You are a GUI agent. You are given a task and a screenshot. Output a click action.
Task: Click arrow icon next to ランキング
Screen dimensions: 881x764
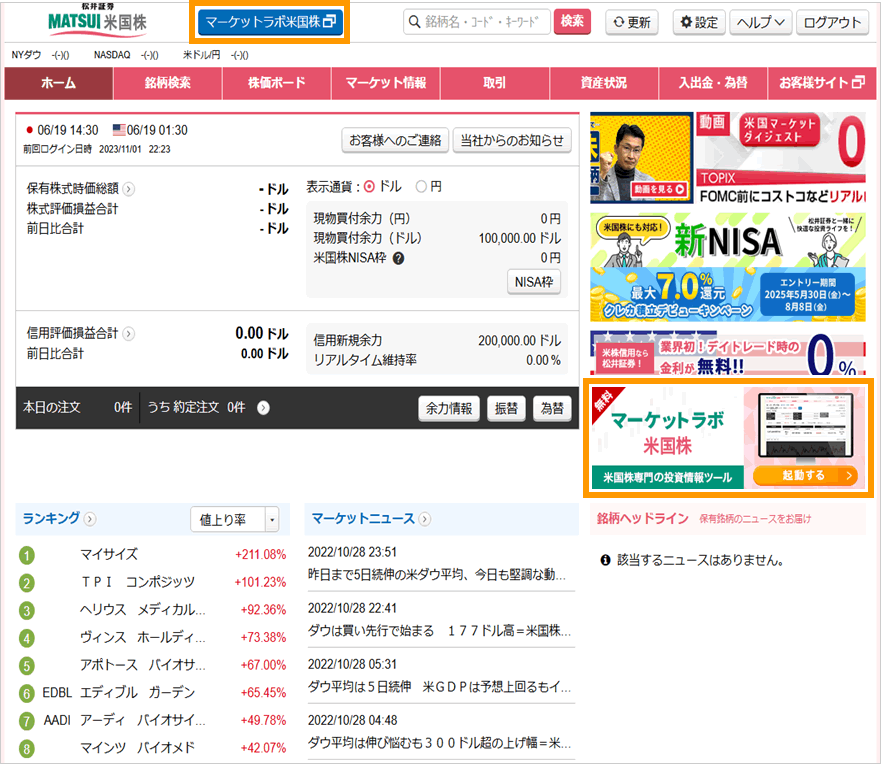(90, 519)
